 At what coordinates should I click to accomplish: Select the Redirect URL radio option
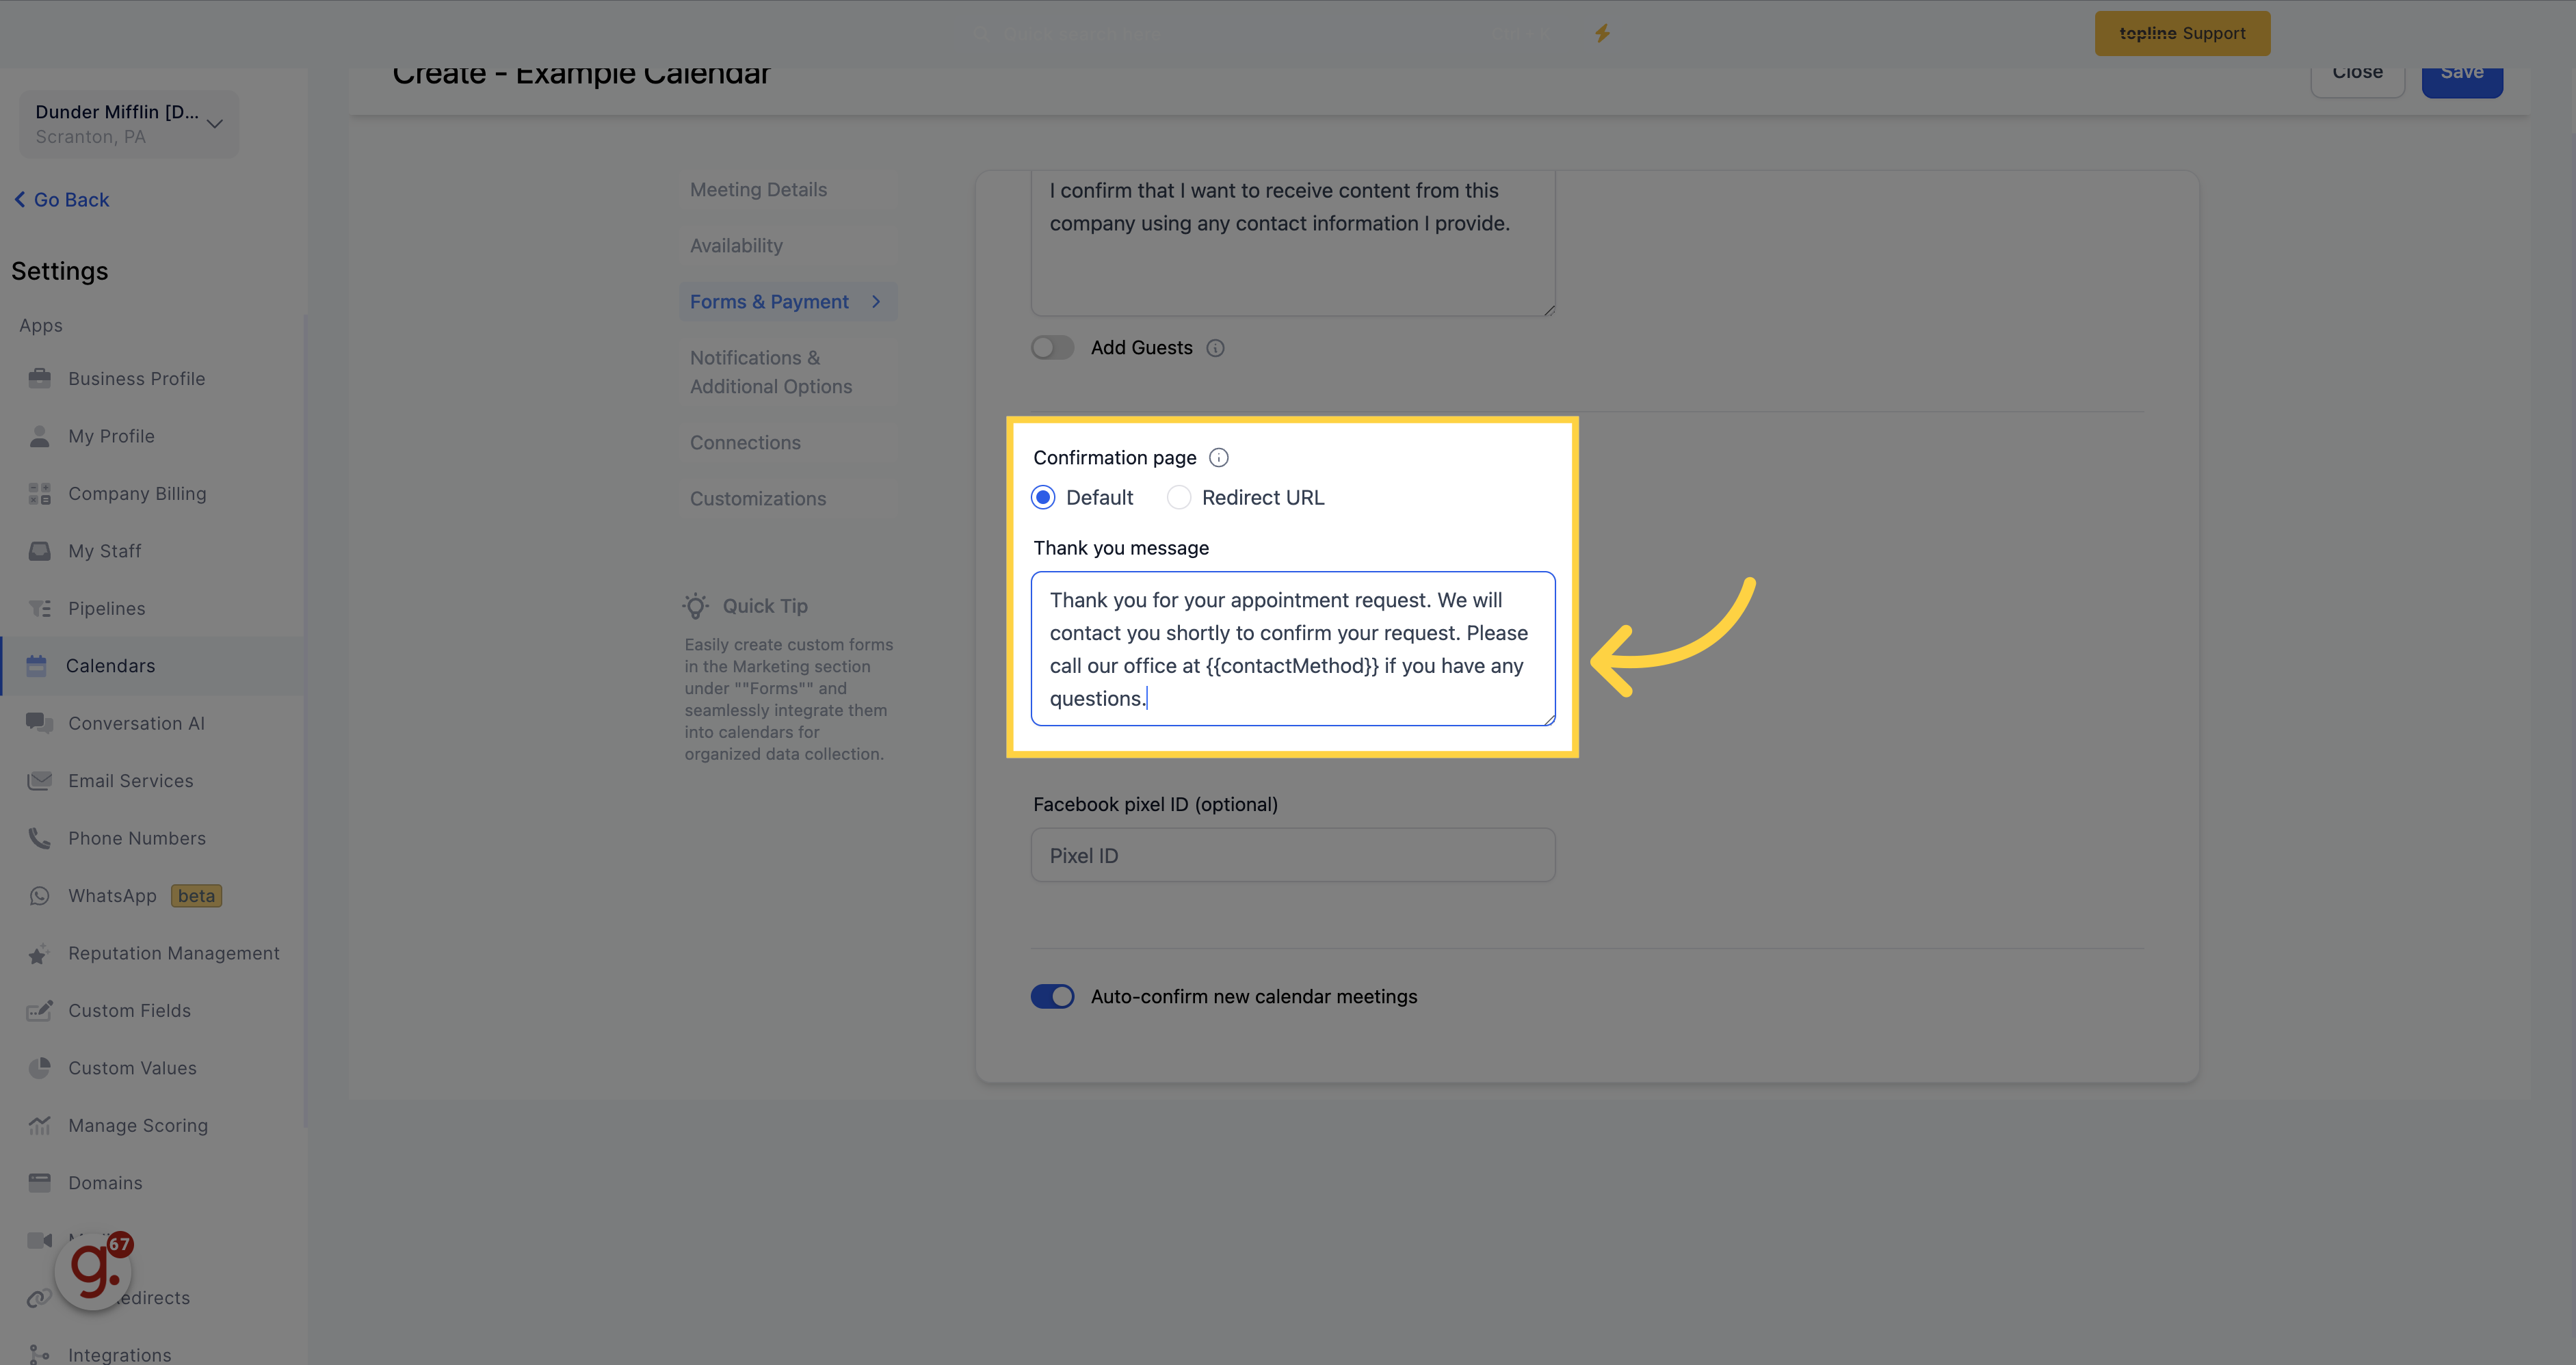(x=1179, y=498)
